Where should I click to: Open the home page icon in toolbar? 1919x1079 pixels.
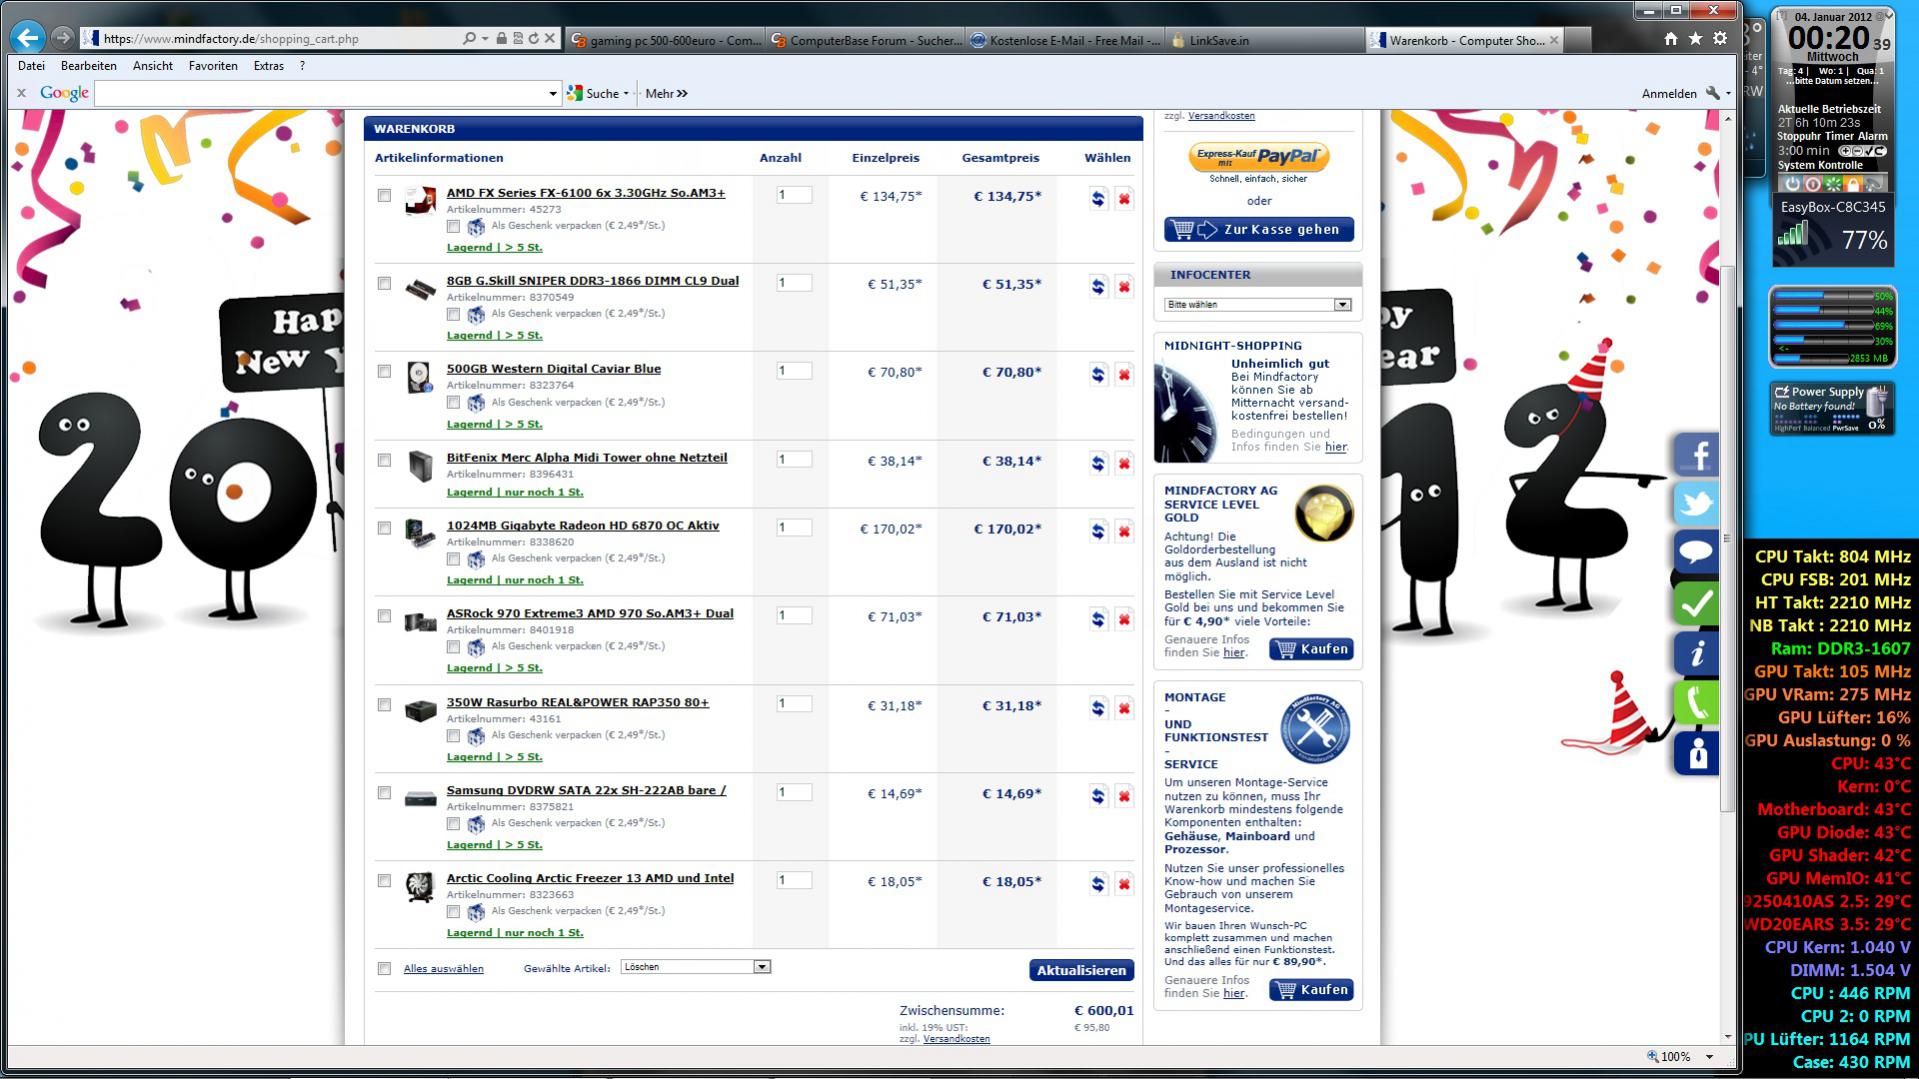point(1671,39)
